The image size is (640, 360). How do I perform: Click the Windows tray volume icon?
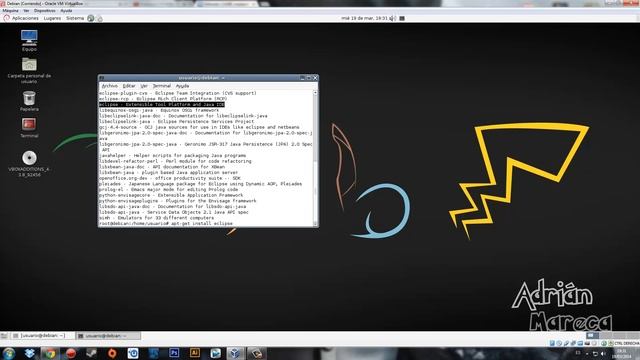click(x=603, y=354)
